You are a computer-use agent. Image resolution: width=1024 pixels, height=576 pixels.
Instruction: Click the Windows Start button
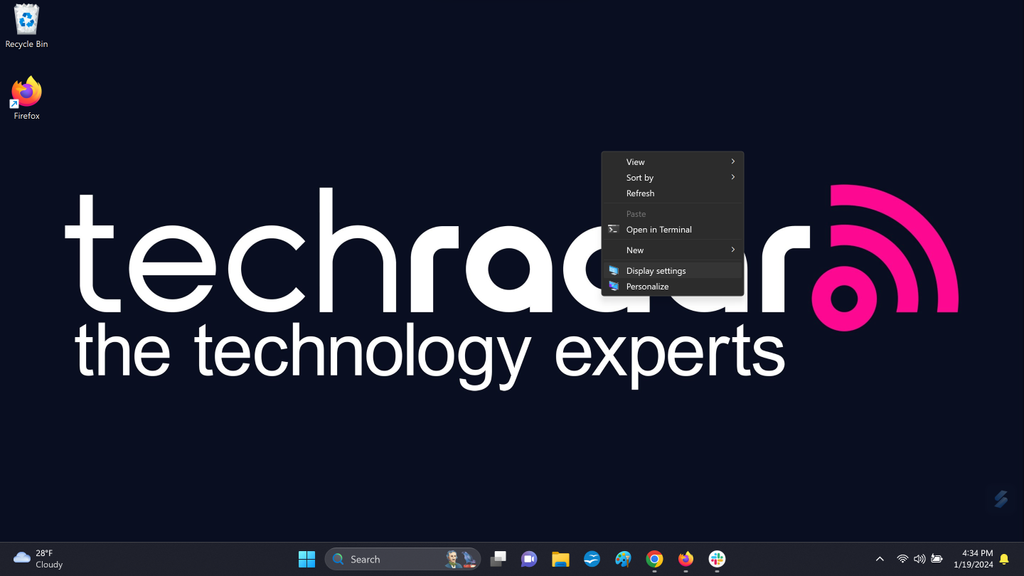306,558
